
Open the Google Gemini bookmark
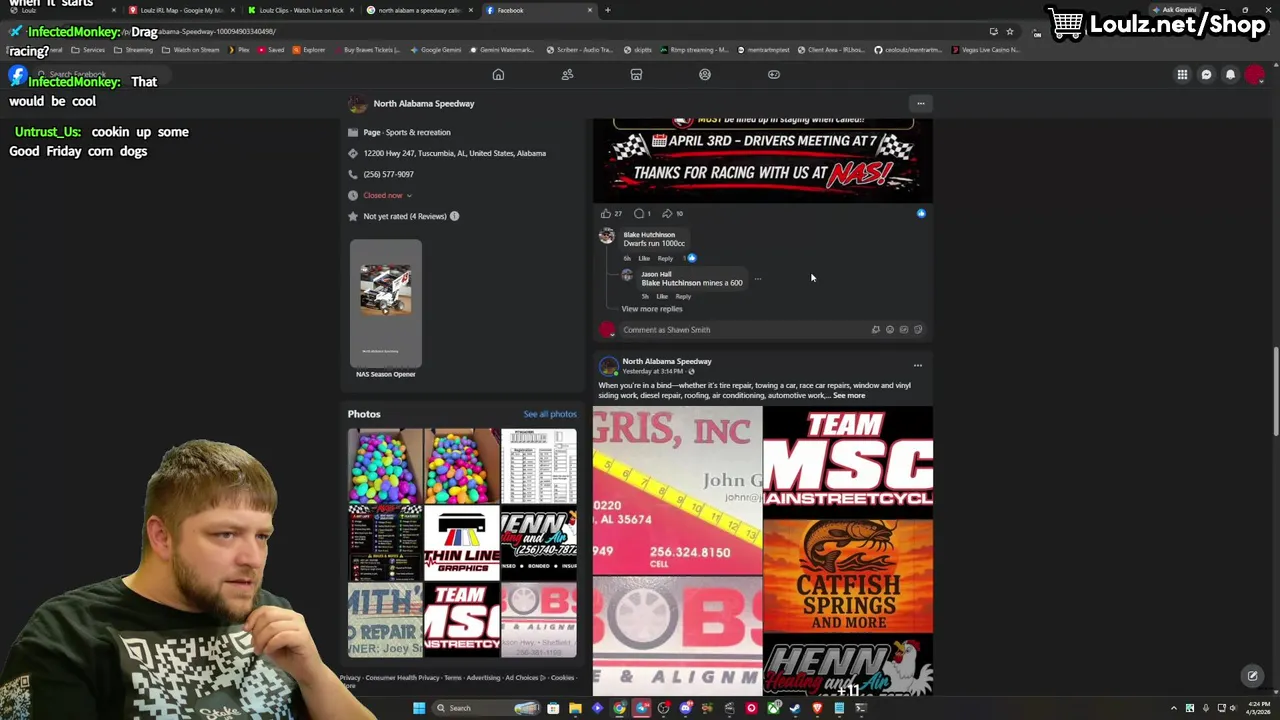click(435, 50)
